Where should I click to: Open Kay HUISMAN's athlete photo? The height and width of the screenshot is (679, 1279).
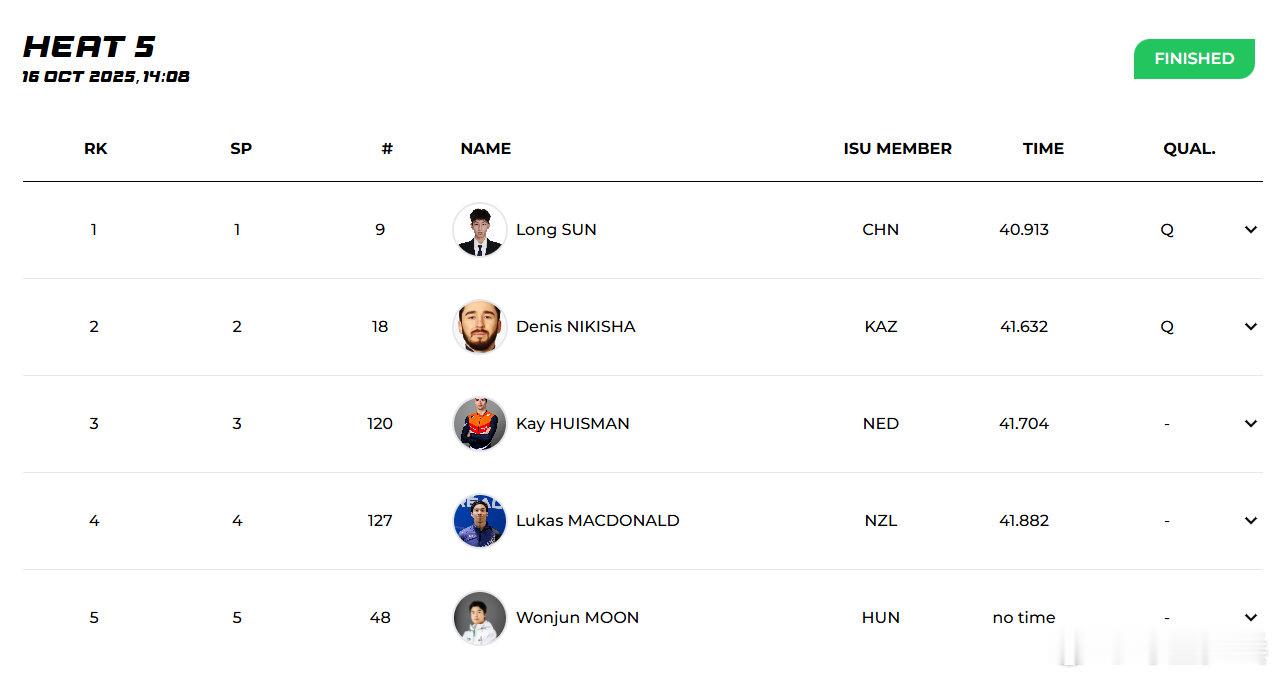coord(480,424)
